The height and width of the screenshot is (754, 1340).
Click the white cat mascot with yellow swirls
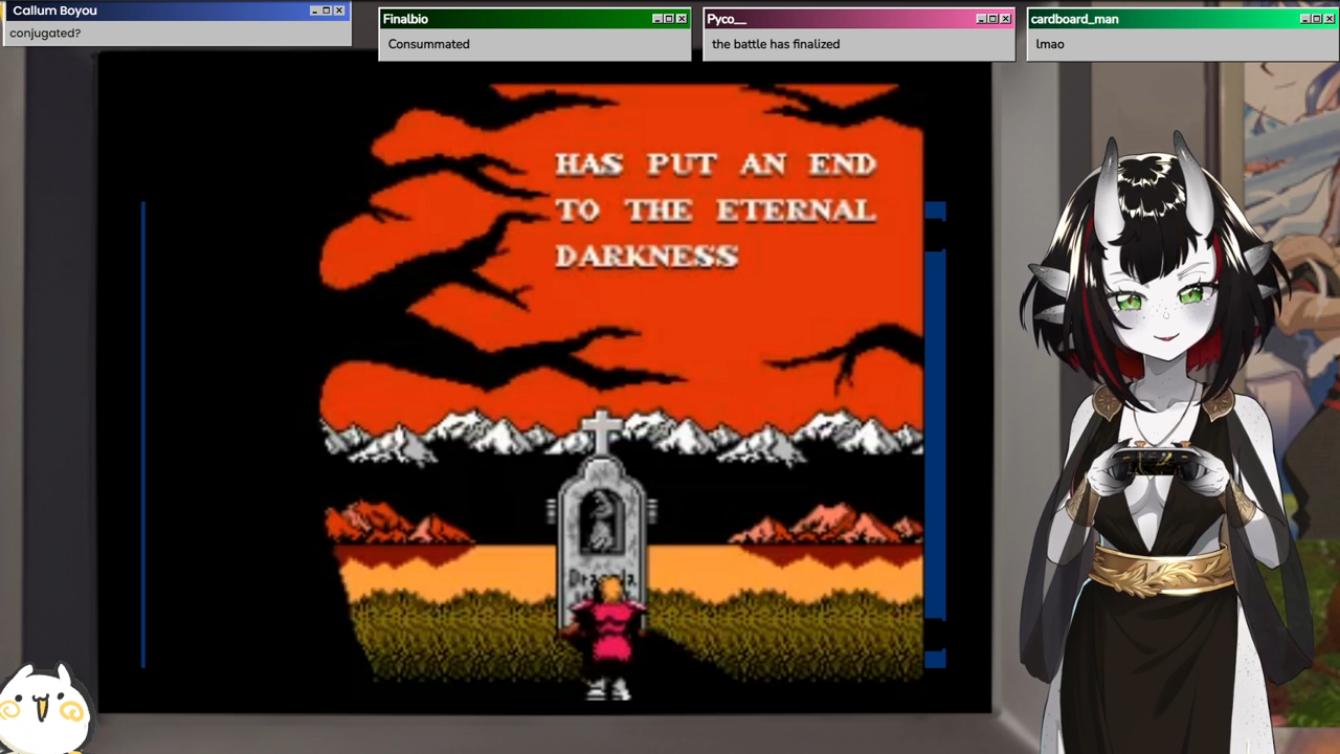[x=45, y=709]
